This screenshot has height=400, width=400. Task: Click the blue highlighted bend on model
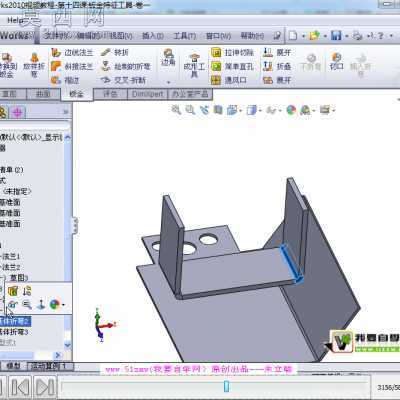[x=291, y=263]
